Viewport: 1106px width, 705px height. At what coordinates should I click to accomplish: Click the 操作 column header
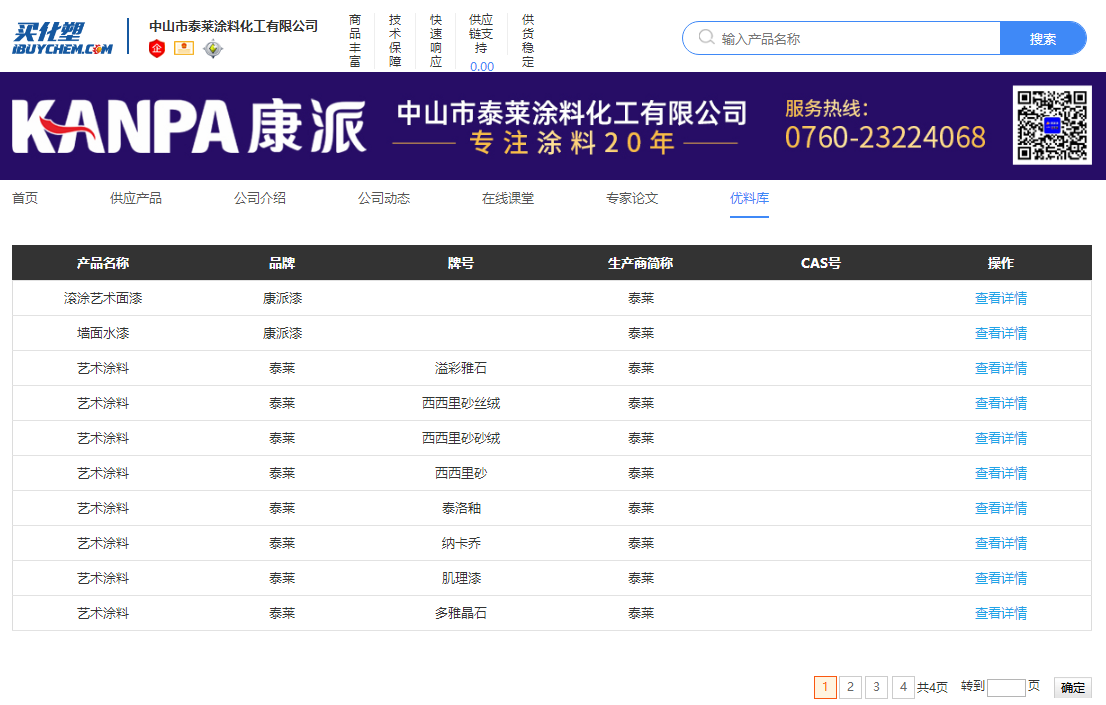[x=1000, y=263]
